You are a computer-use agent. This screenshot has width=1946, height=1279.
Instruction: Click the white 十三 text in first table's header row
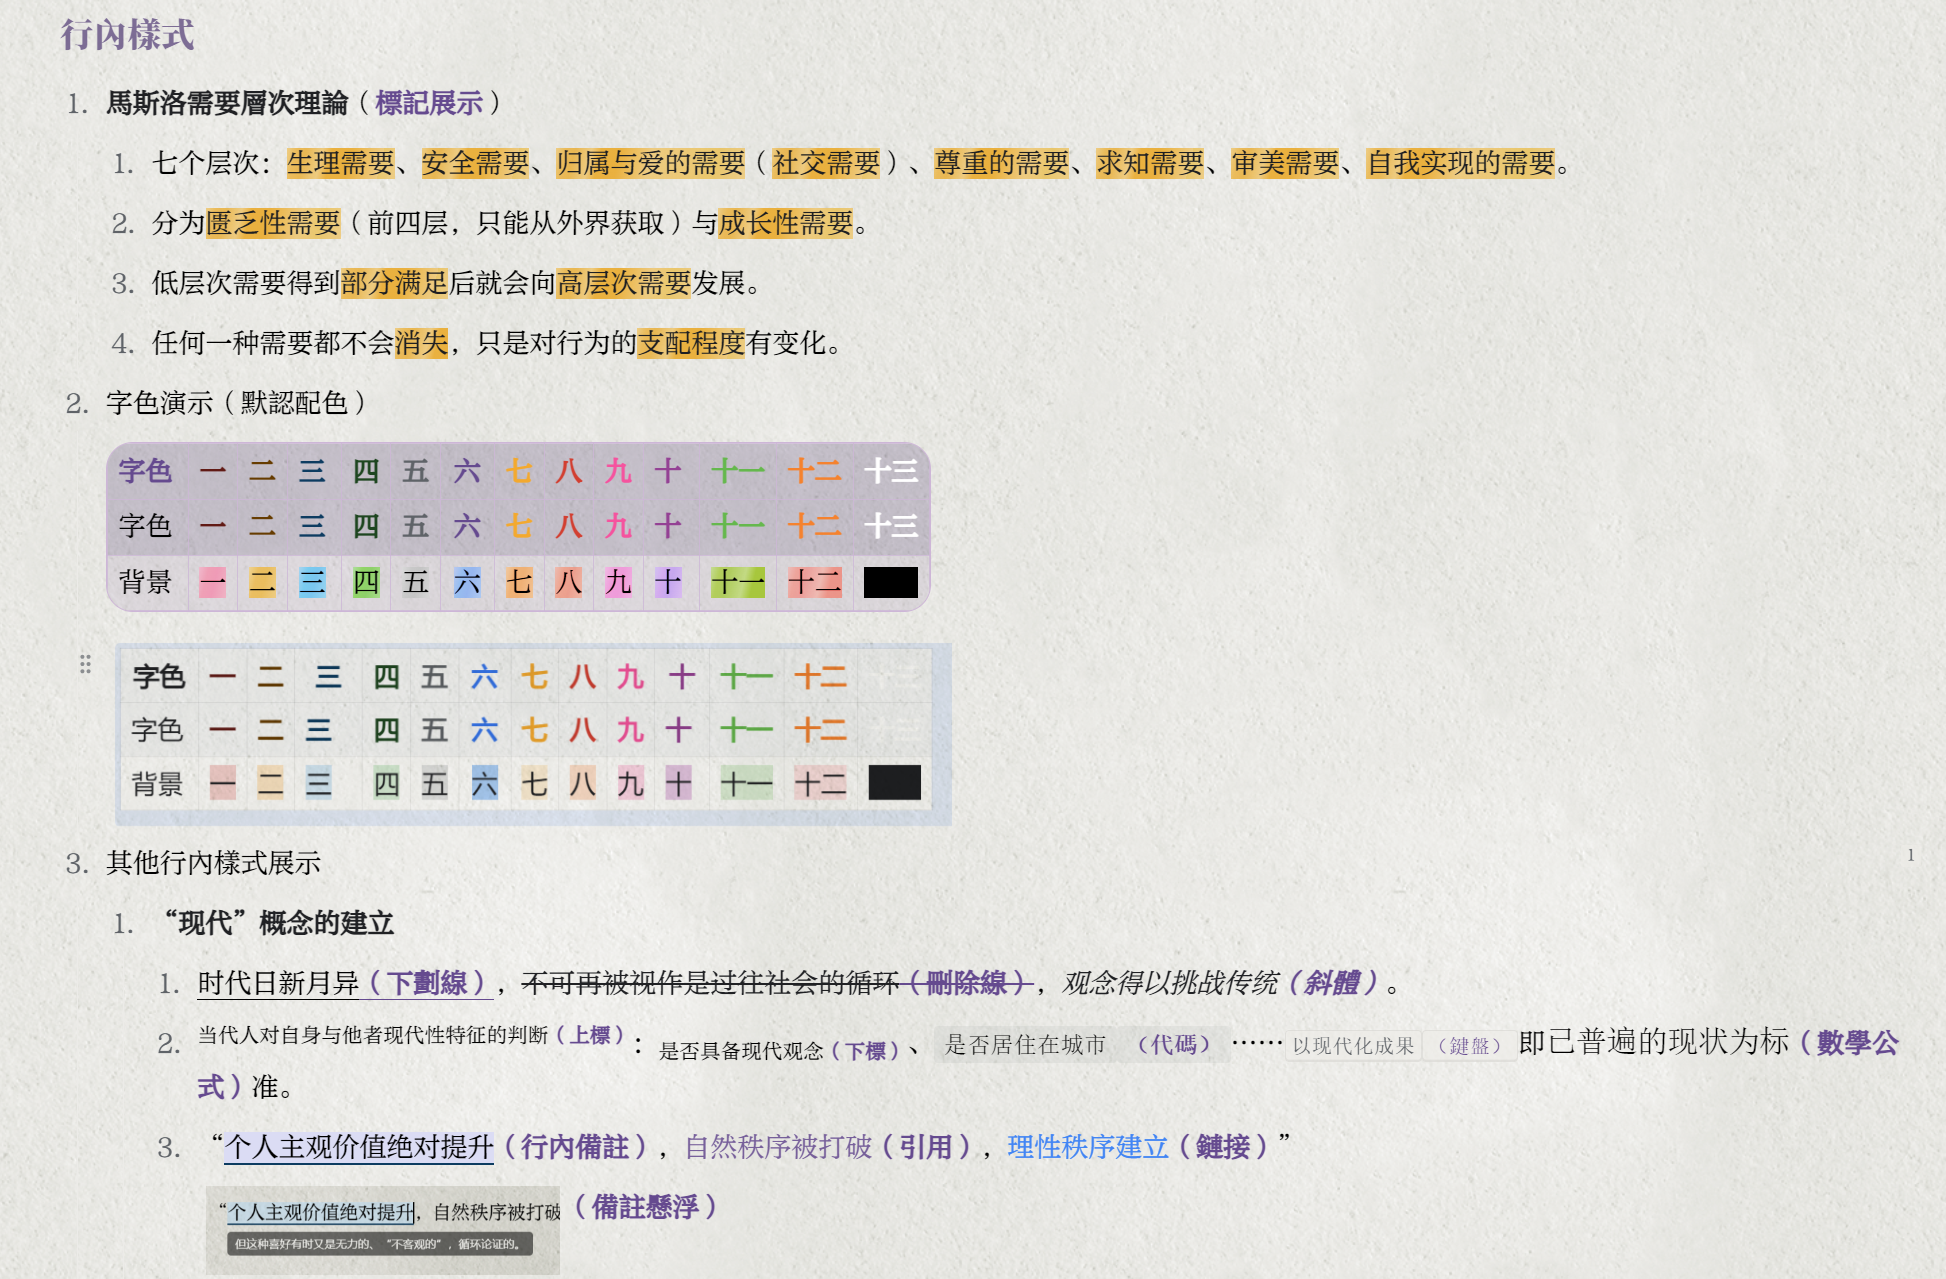point(890,471)
